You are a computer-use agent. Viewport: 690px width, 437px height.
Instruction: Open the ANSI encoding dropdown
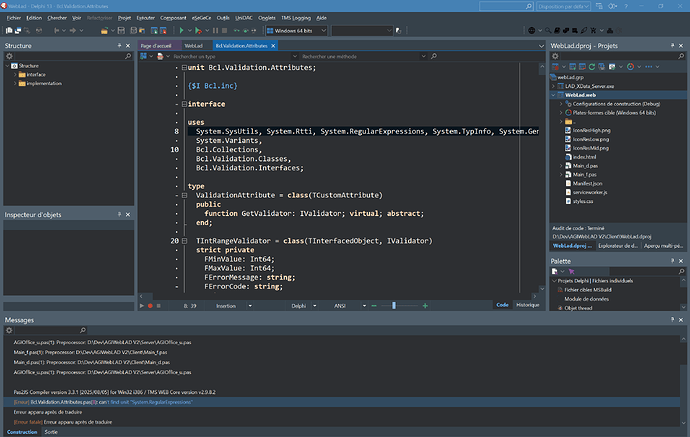pyautogui.click(x=364, y=306)
